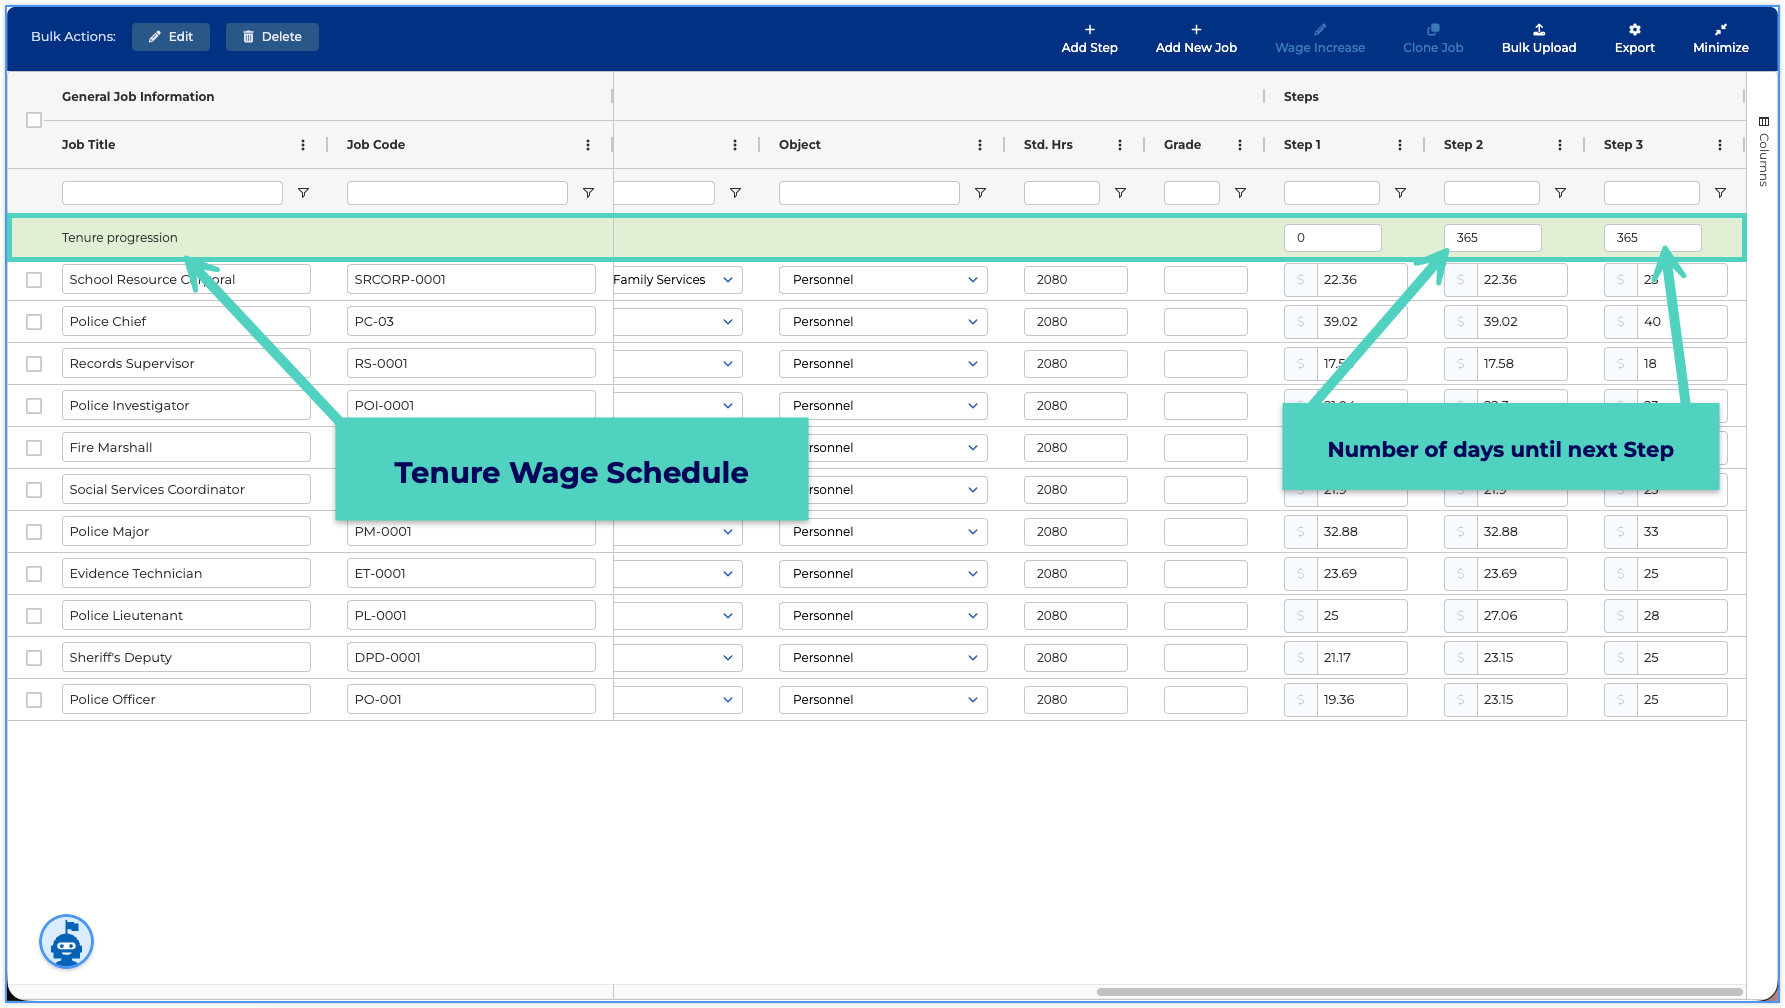Open the Columns side panel tab

tap(1763, 152)
